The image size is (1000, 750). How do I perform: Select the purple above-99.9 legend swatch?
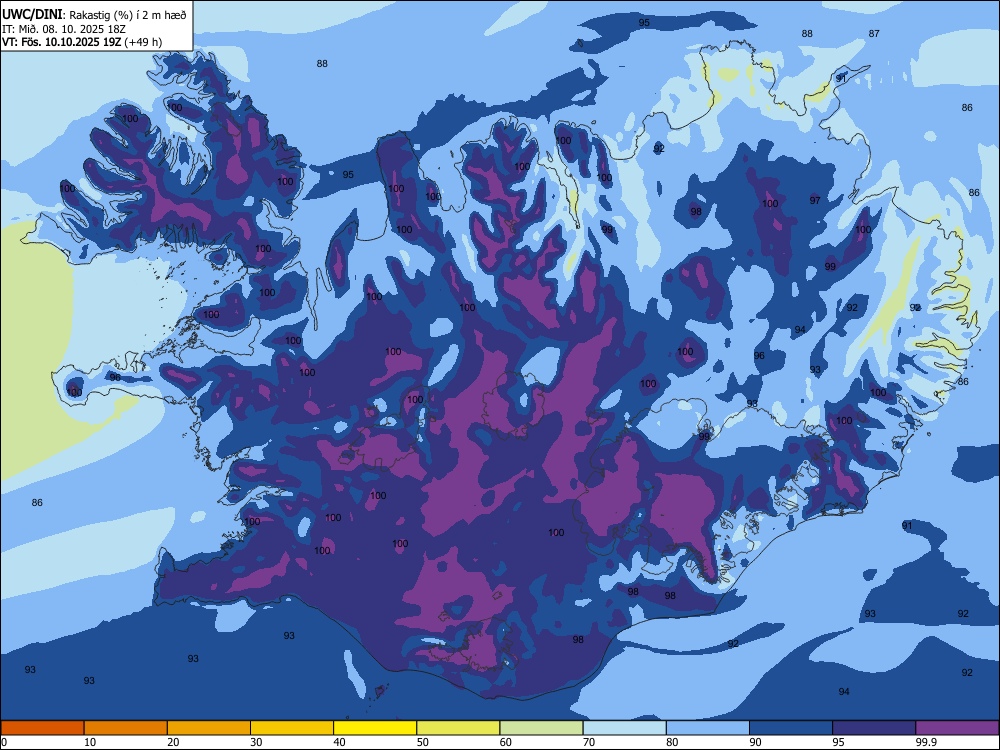tap(957, 728)
